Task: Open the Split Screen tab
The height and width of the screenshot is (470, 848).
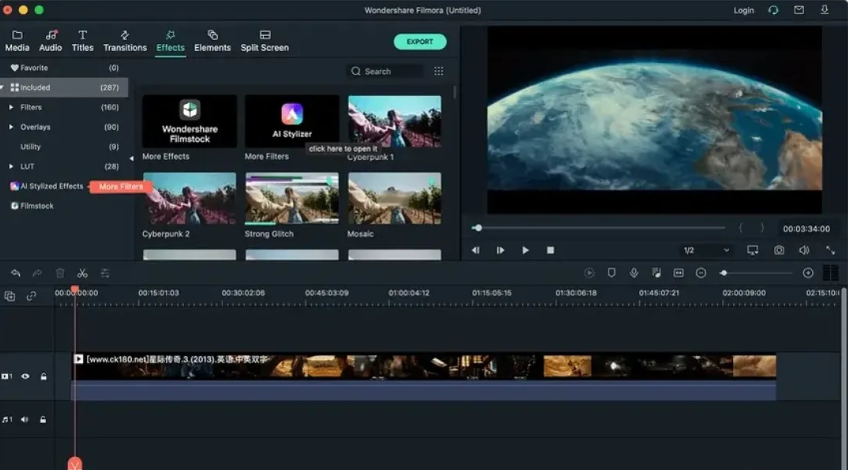Action: click(265, 41)
